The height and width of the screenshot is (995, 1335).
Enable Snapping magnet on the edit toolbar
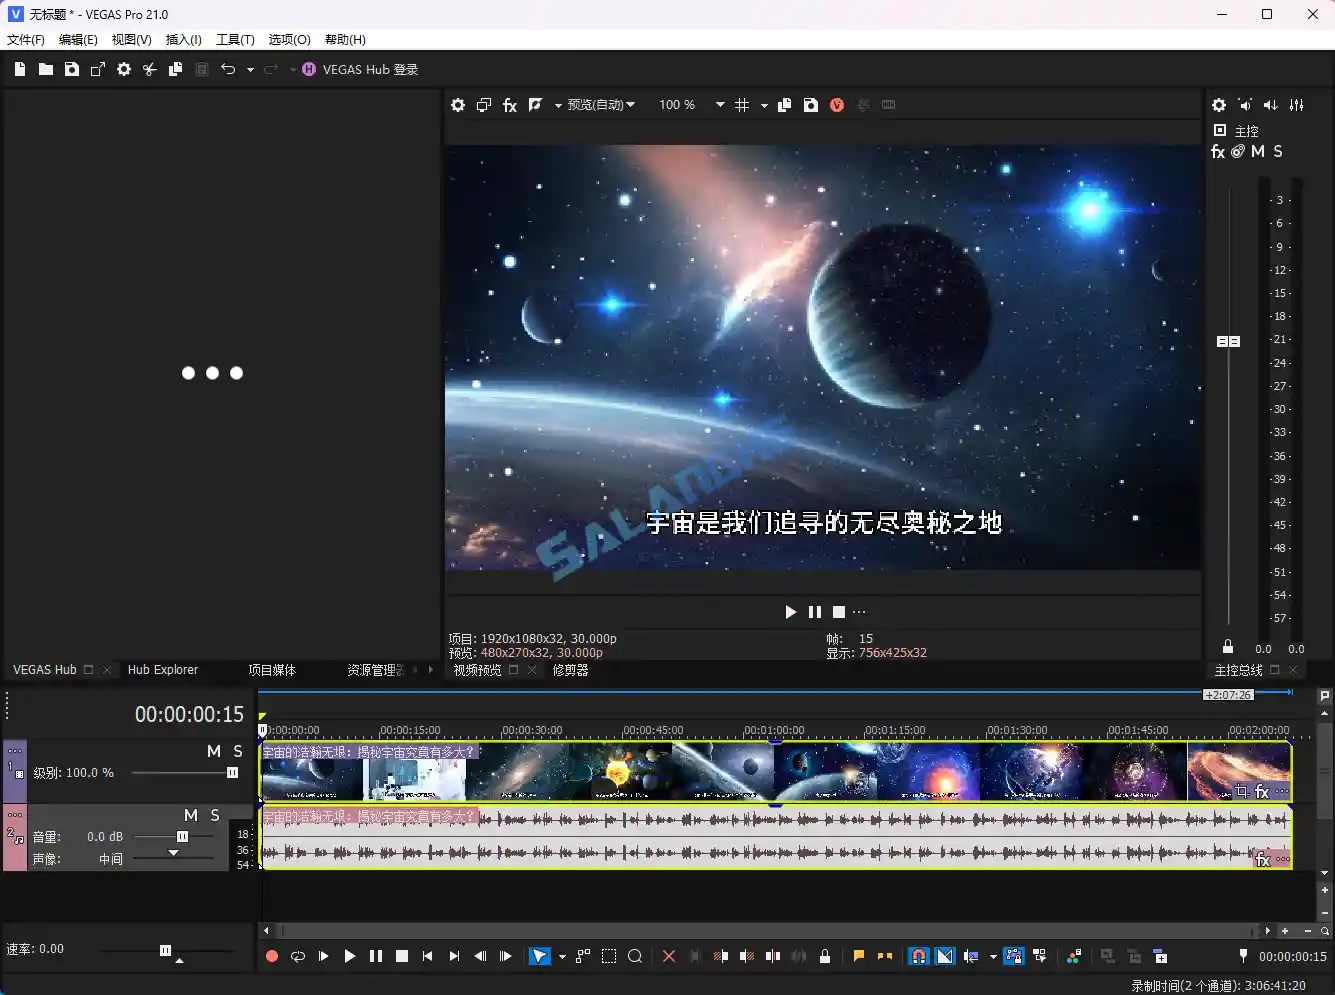coord(918,957)
